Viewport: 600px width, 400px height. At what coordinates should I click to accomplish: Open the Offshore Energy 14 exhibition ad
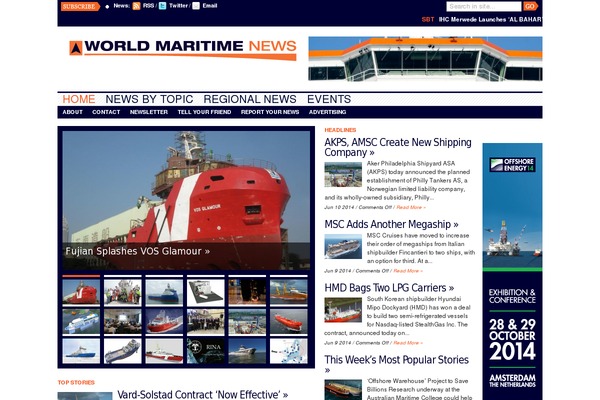(x=512, y=271)
